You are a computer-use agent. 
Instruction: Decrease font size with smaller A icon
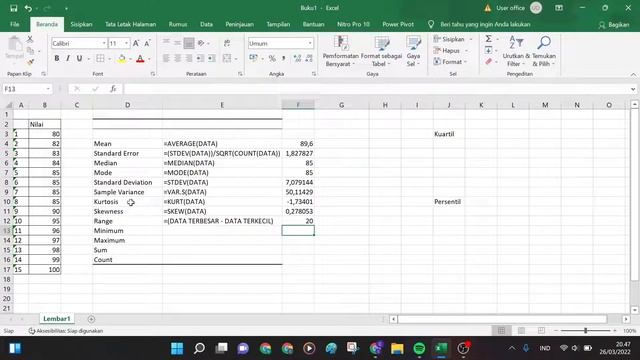(147, 43)
